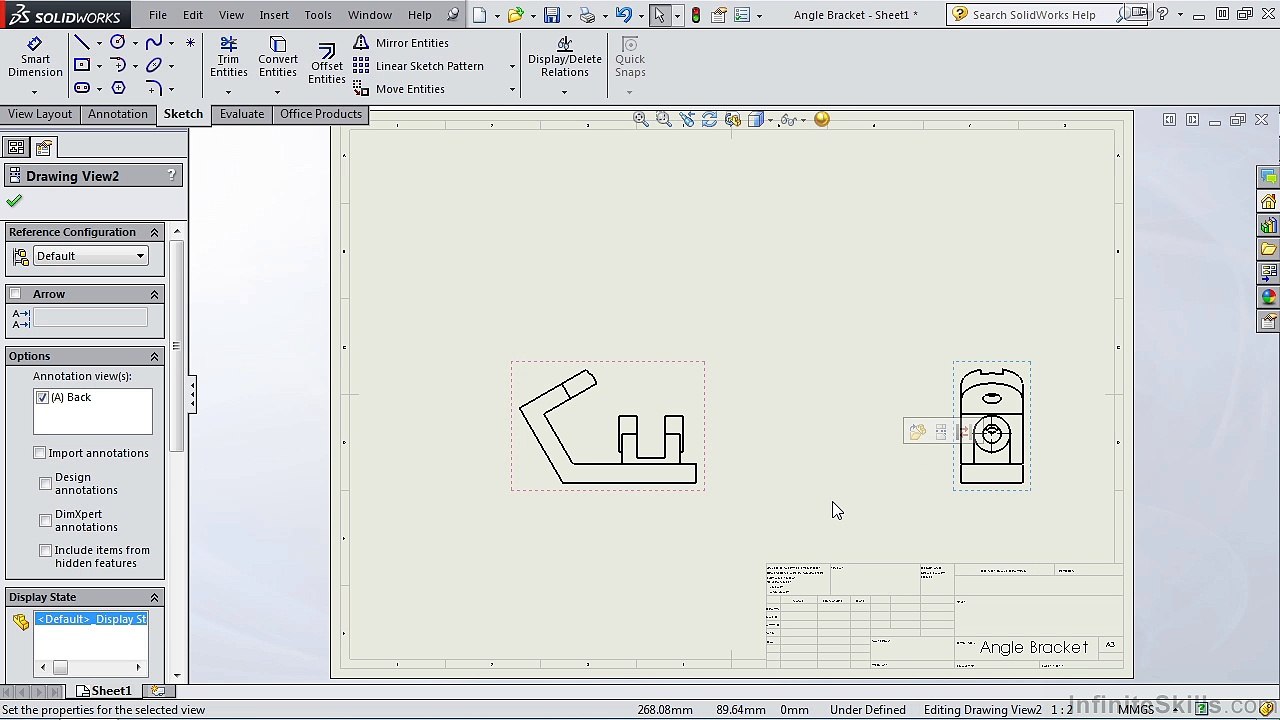Collapse the Reference Configuration section
Image resolution: width=1280 pixels, height=720 pixels.
154,232
